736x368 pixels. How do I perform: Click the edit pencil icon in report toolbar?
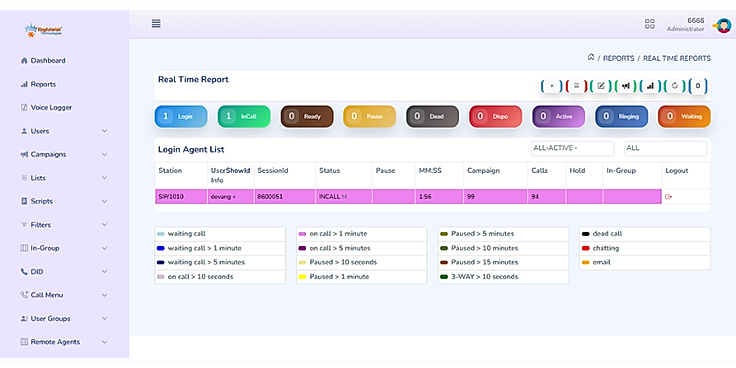600,86
